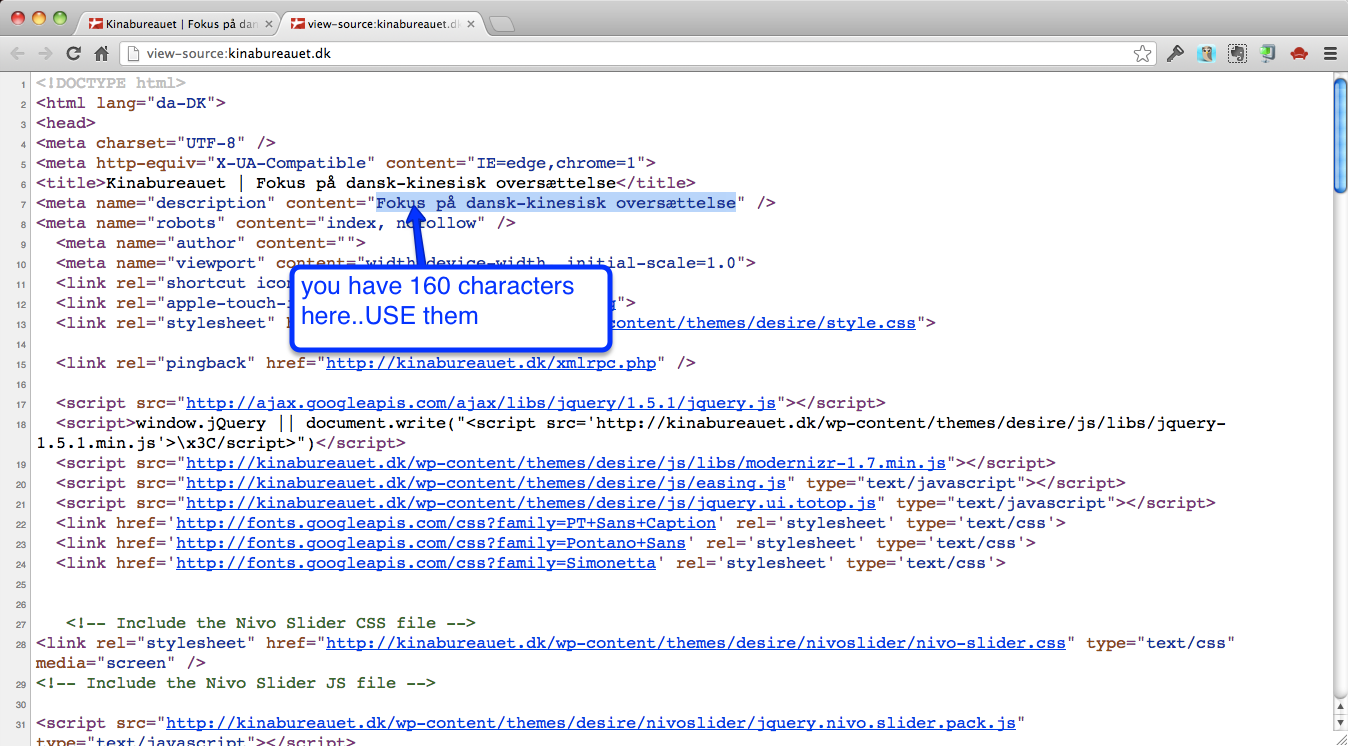Switch to the Kinabureauet | Fokus på dansk tab

coord(179,23)
